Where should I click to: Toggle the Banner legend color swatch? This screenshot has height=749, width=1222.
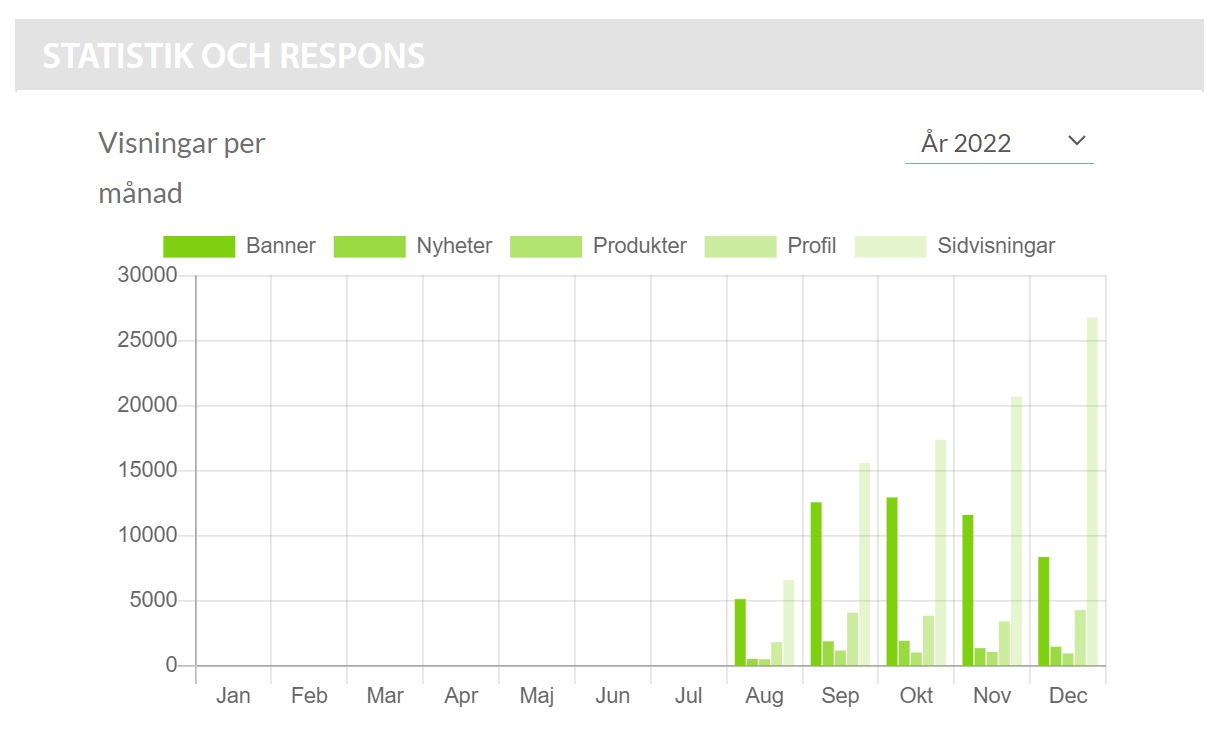199,246
